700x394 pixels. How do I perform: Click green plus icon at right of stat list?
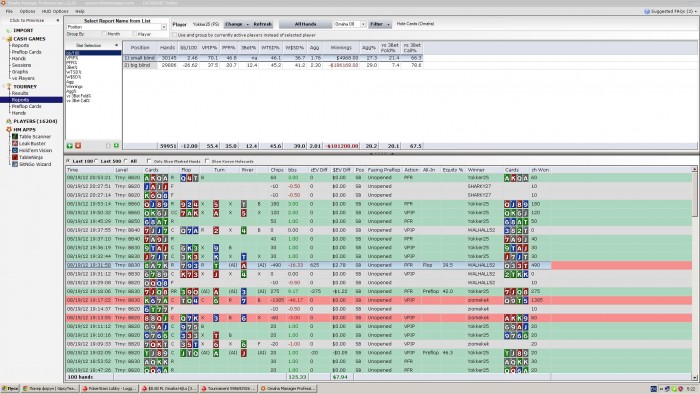tap(117, 146)
